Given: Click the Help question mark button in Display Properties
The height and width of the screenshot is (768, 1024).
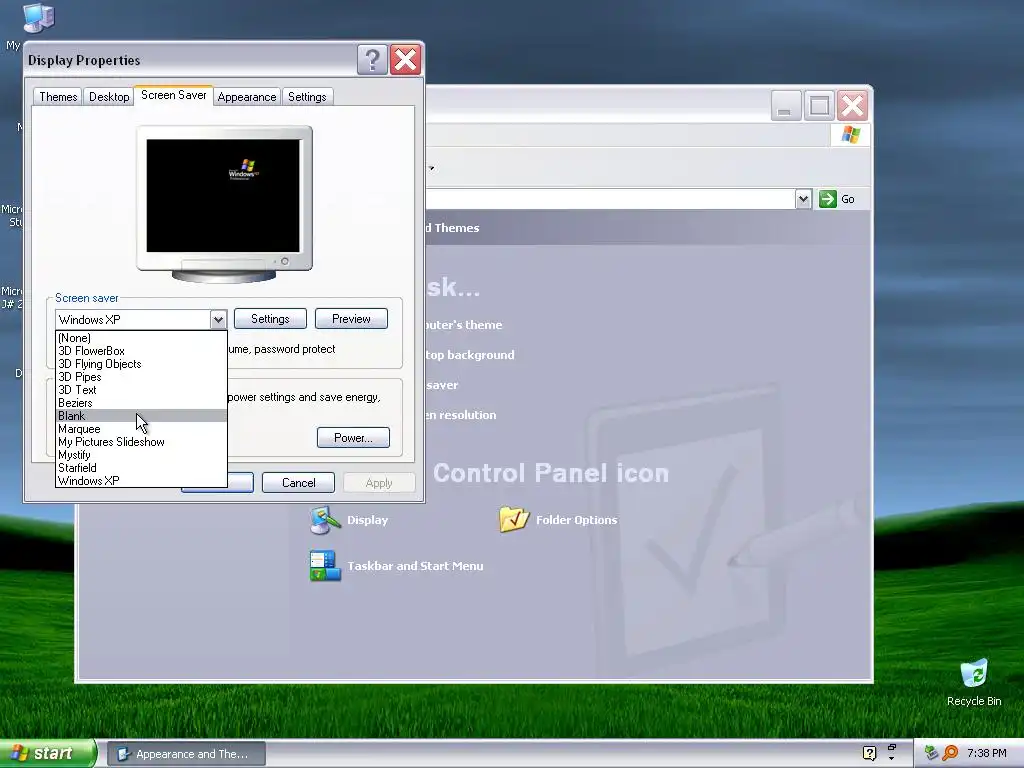Looking at the screenshot, I should 372,60.
